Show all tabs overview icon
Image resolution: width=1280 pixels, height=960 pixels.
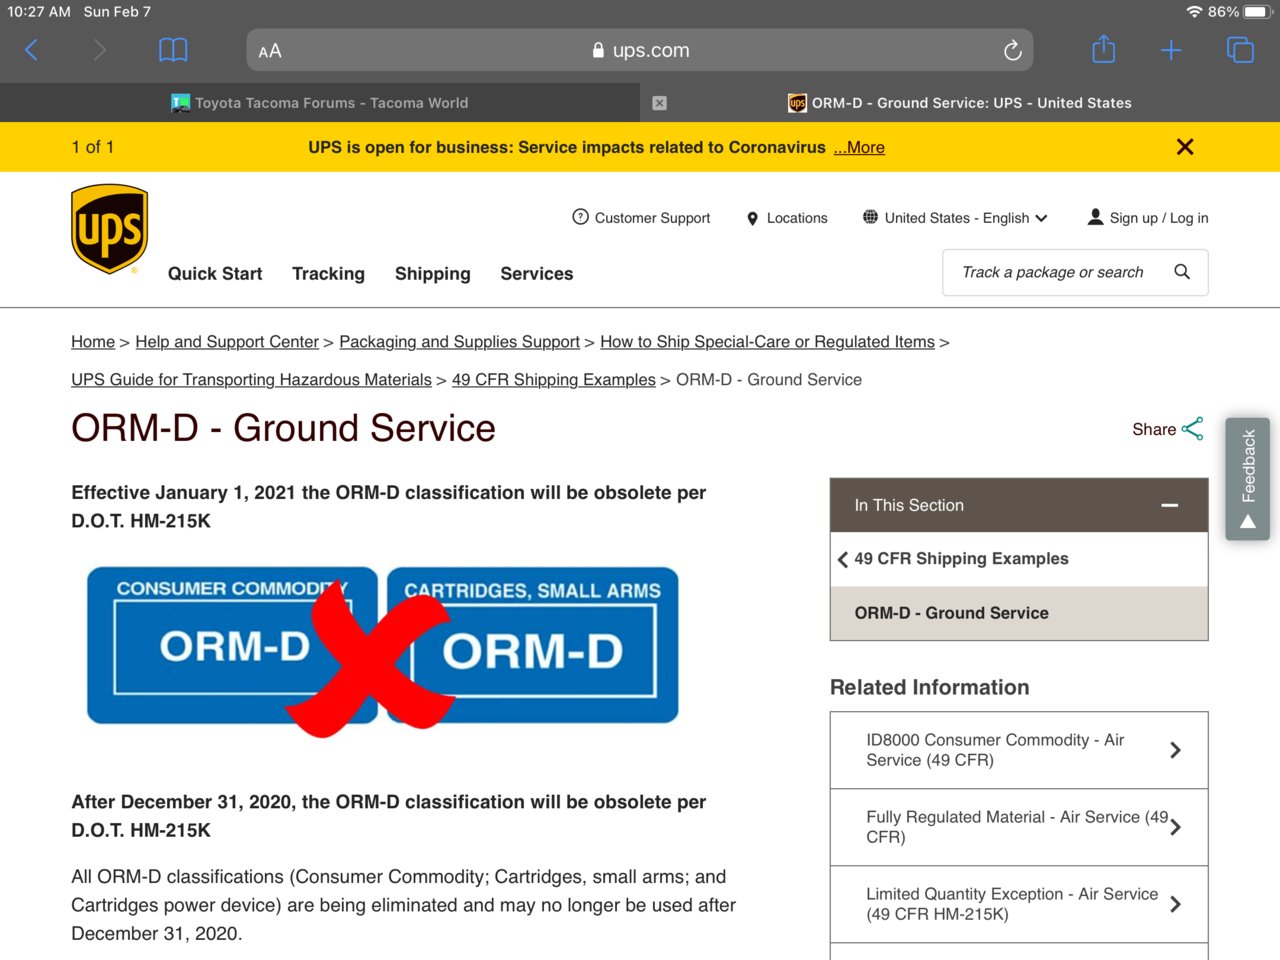pos(1240,50)
